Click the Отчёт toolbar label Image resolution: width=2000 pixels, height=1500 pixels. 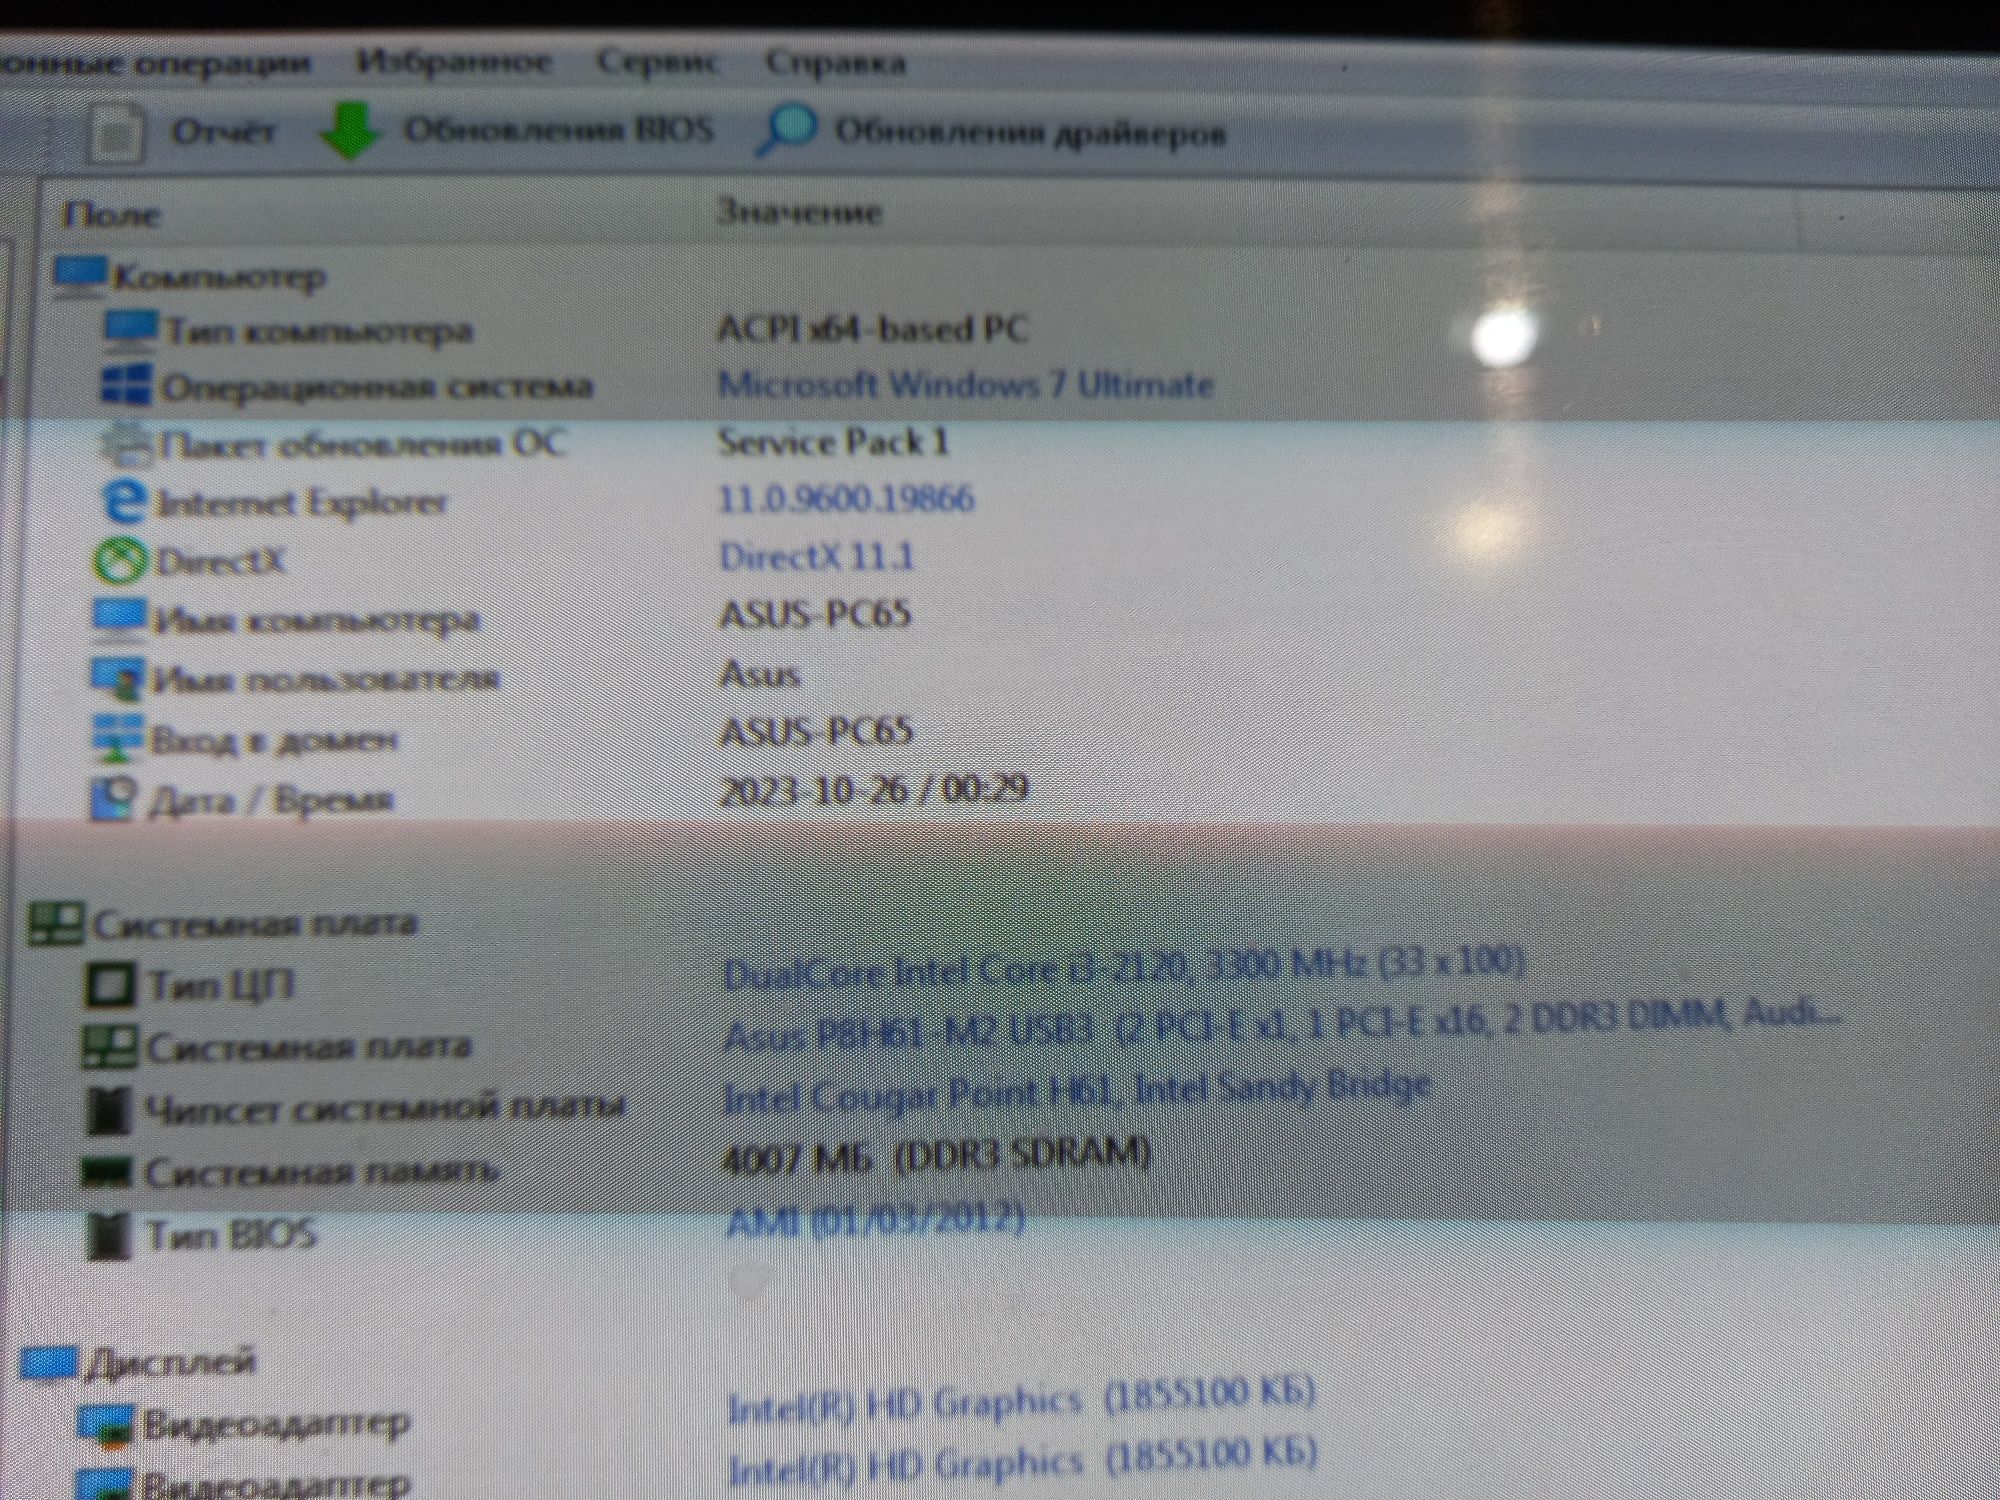click(223, 131)
